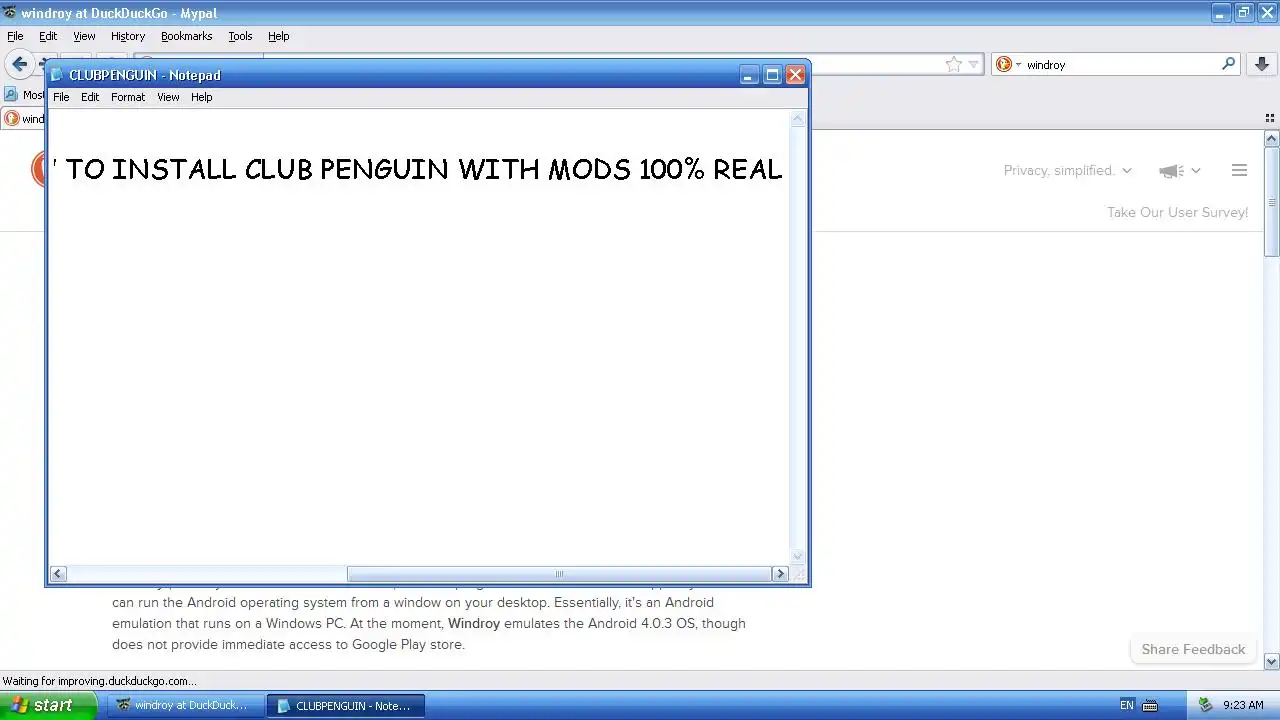The height and width of the screenshot is (720, 1280).
Task: Open the list all tabs grid icon
Action: point(1270,118)
